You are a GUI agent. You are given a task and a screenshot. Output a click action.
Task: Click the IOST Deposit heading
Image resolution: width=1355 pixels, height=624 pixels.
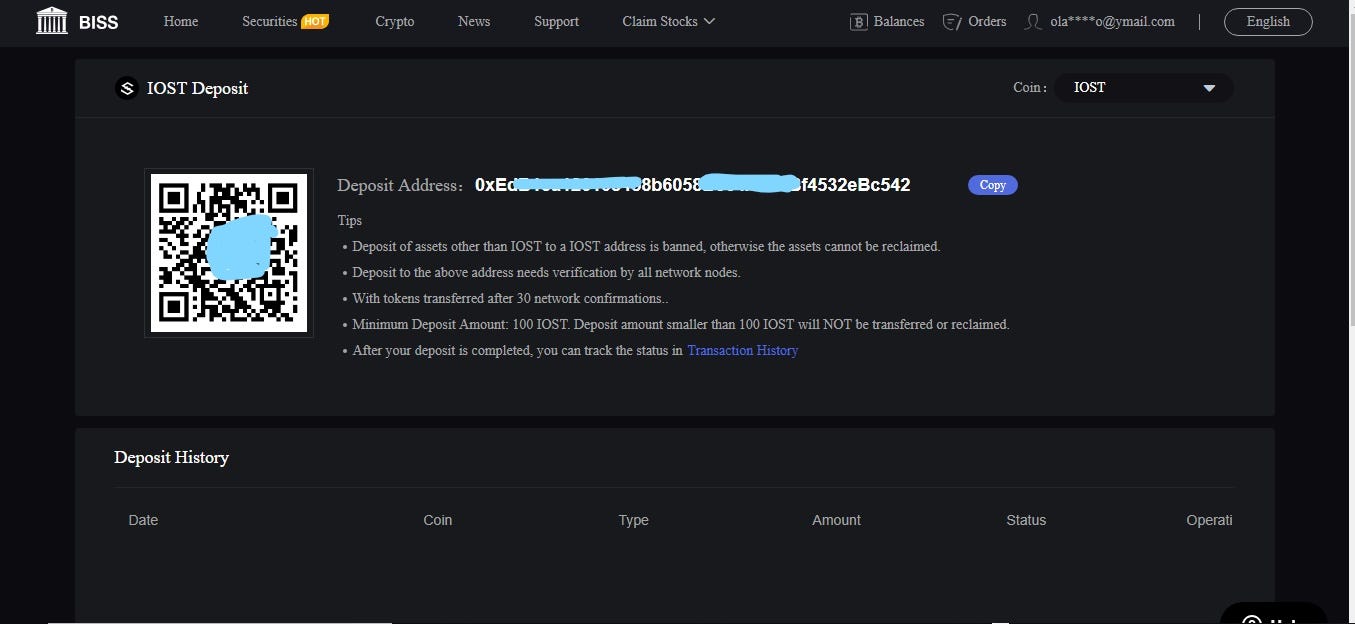[197, 88]
